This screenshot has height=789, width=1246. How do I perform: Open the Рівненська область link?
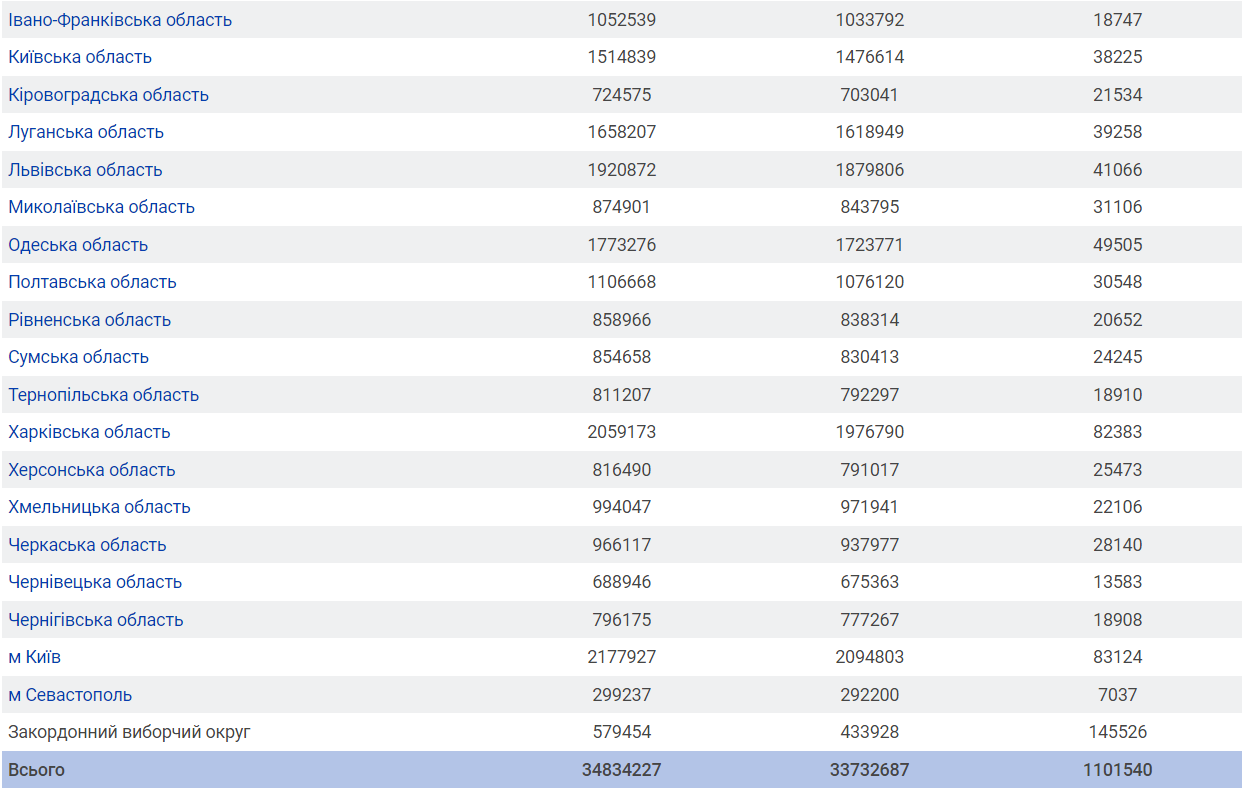point(89,320)
